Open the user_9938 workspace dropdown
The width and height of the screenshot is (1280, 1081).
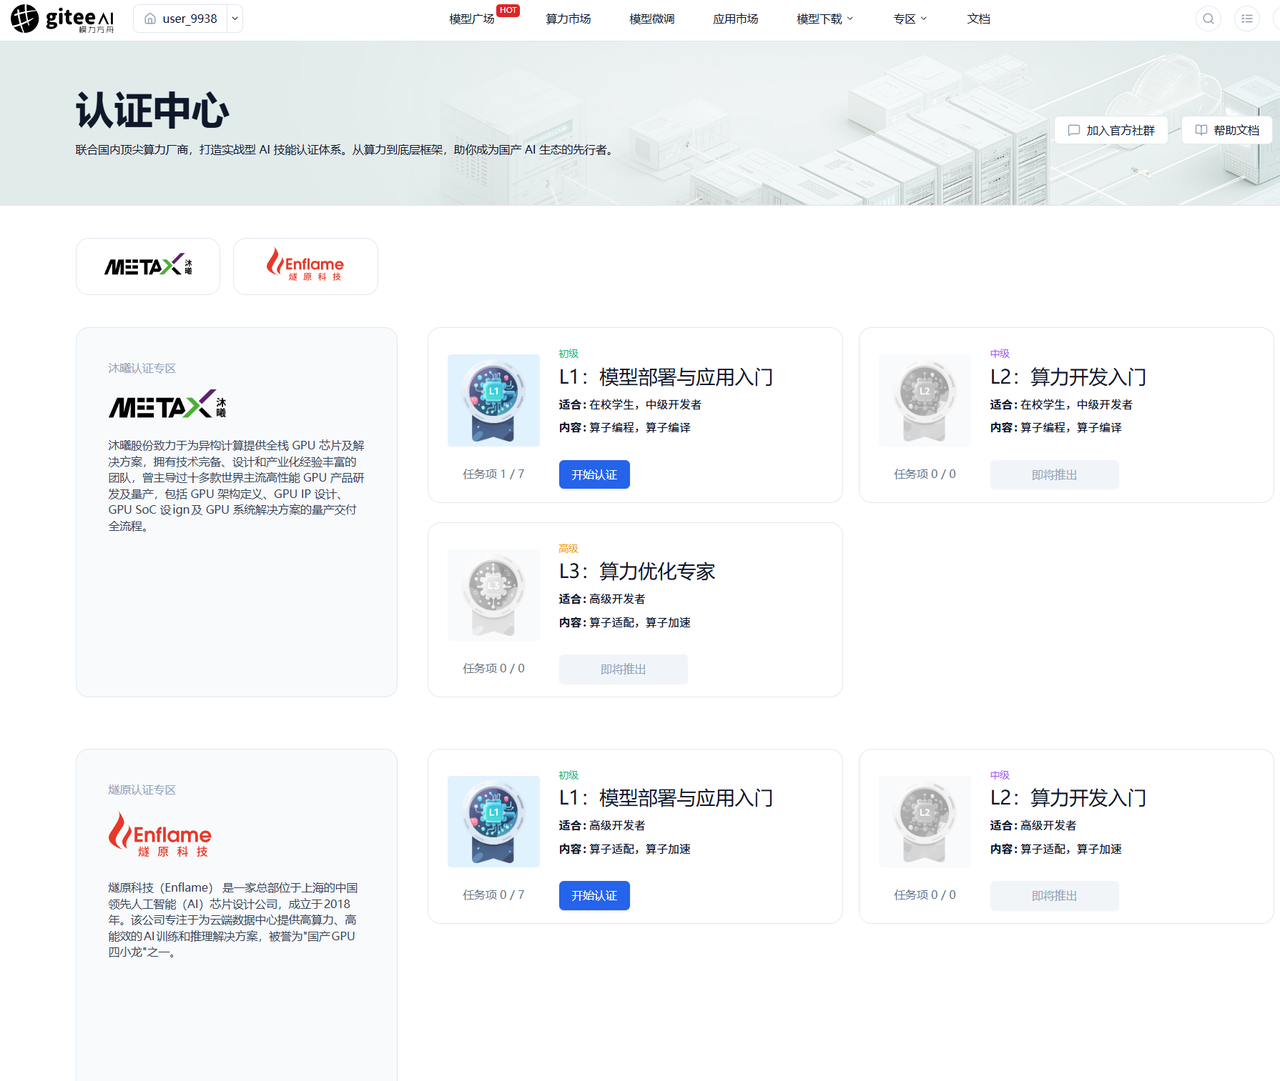pyautogui.click(x=235, y=18)
